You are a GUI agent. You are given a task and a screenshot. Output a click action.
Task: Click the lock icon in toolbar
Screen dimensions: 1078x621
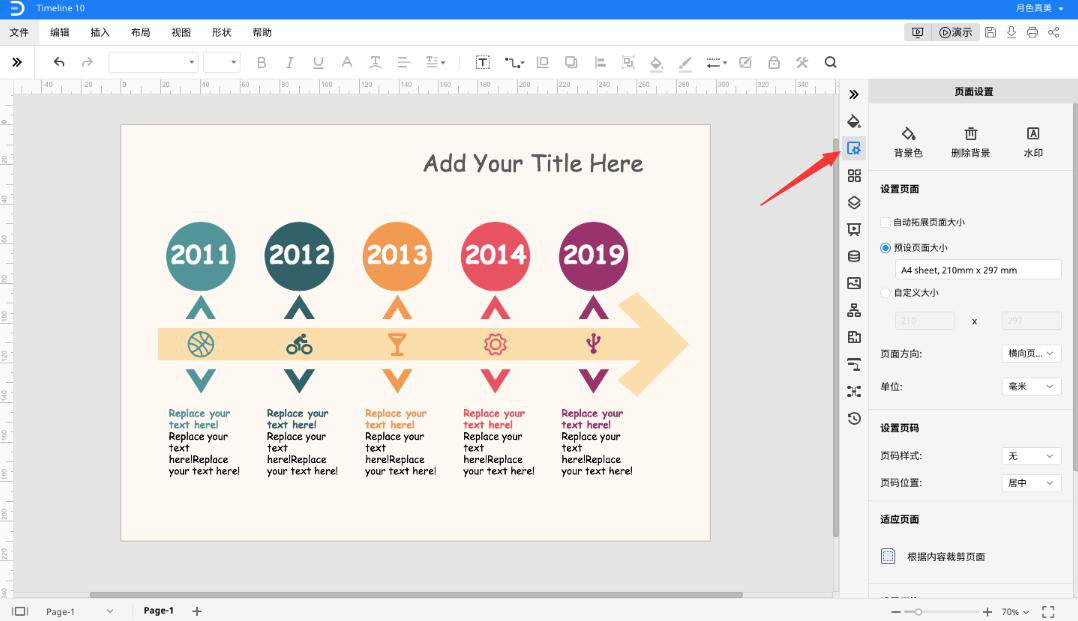click(773, 63)
